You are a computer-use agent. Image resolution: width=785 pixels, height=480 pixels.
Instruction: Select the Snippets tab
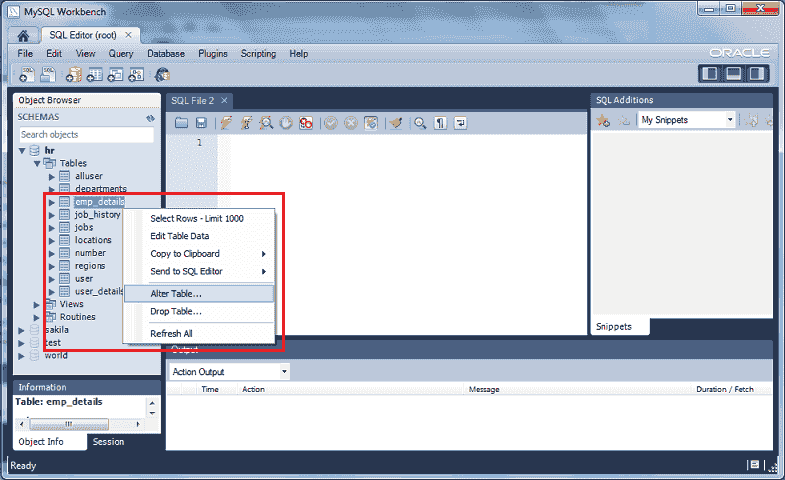point(614,326)
